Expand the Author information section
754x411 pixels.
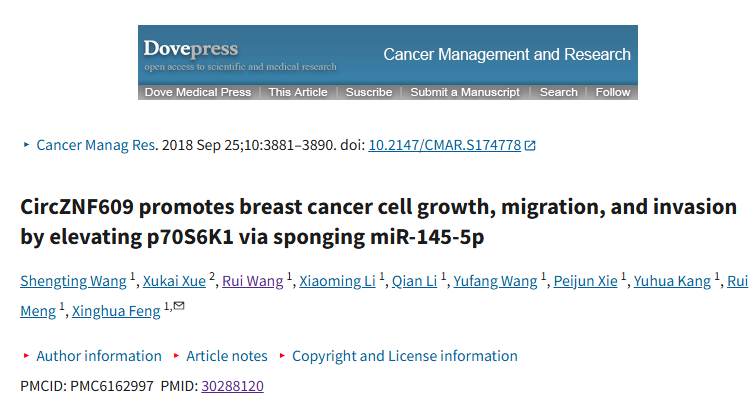99,356
